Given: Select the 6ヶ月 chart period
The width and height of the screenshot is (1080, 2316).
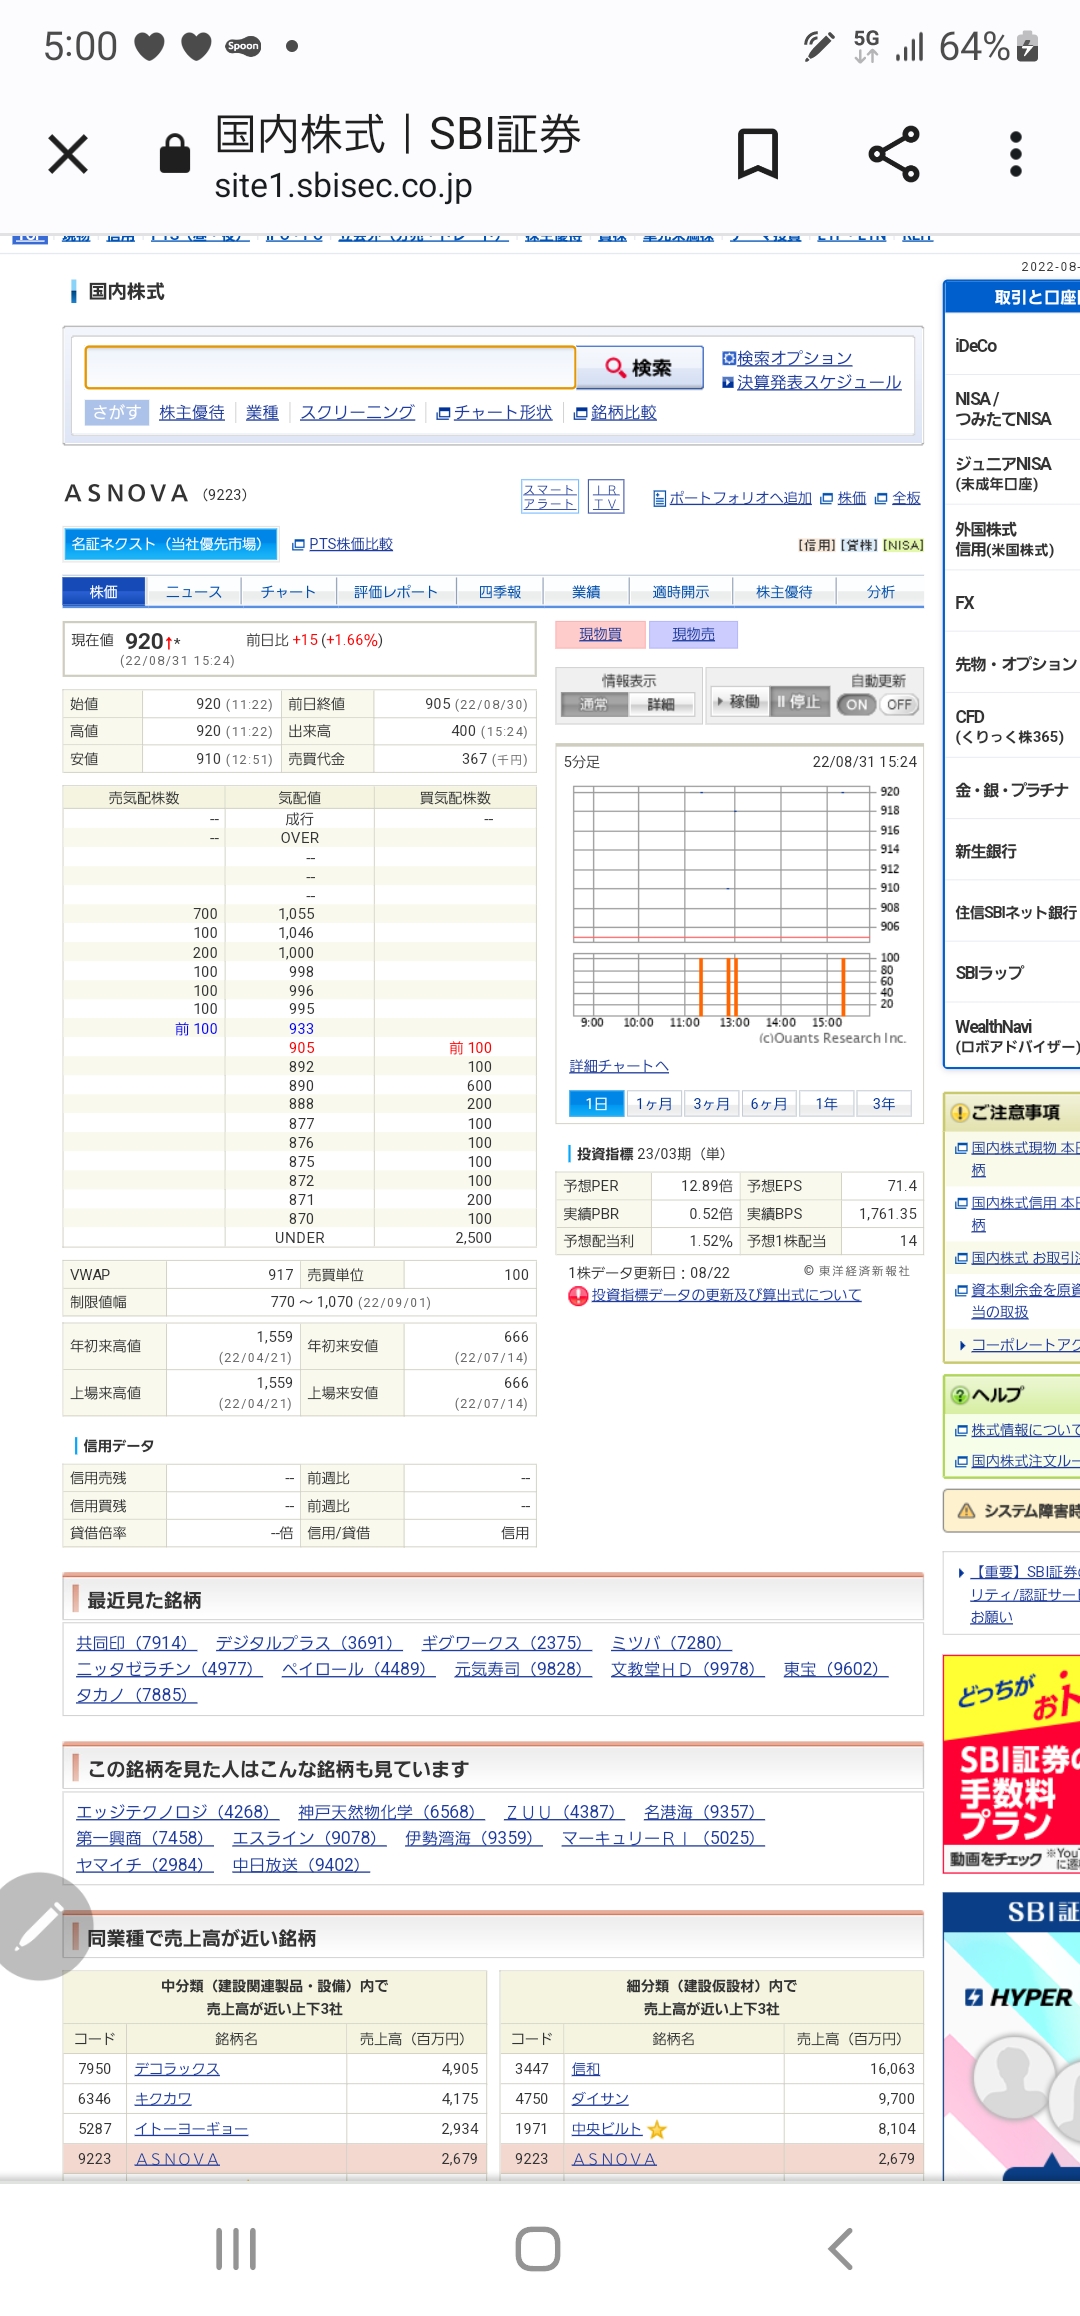Looking at the screenshot, I should click(769, 1104).
